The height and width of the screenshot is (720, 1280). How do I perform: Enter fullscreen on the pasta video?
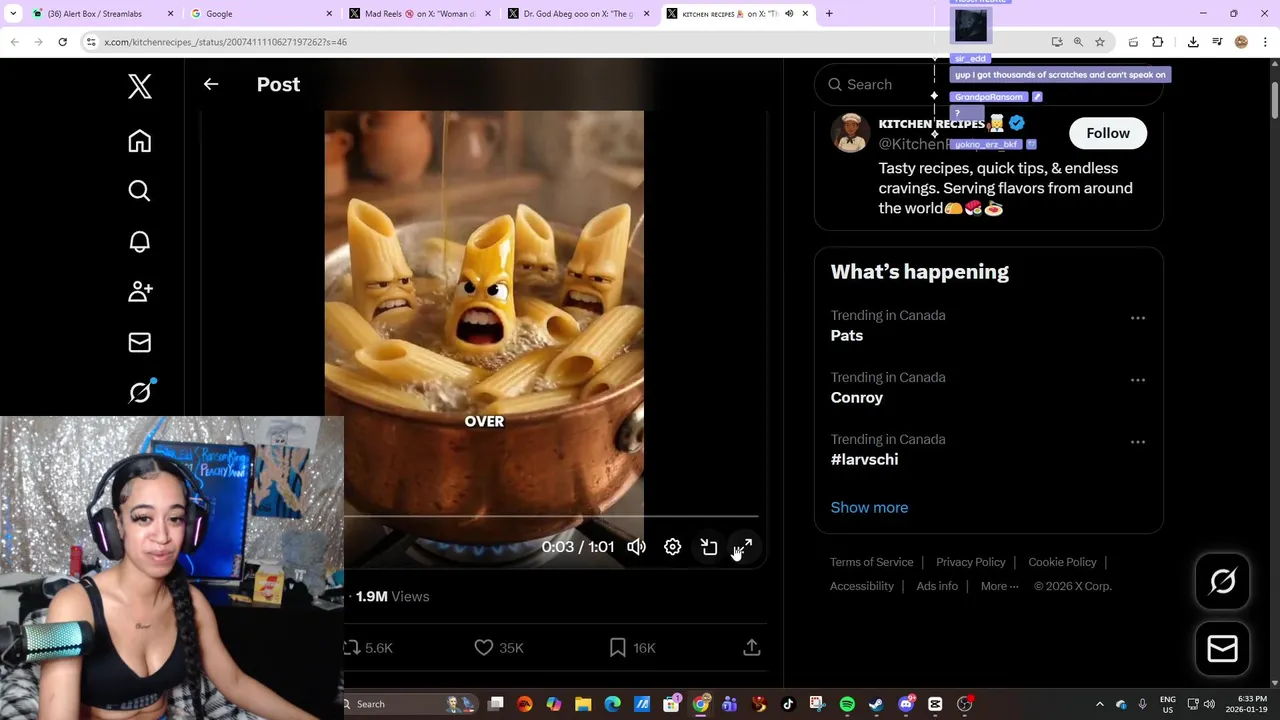pos(743,547)
